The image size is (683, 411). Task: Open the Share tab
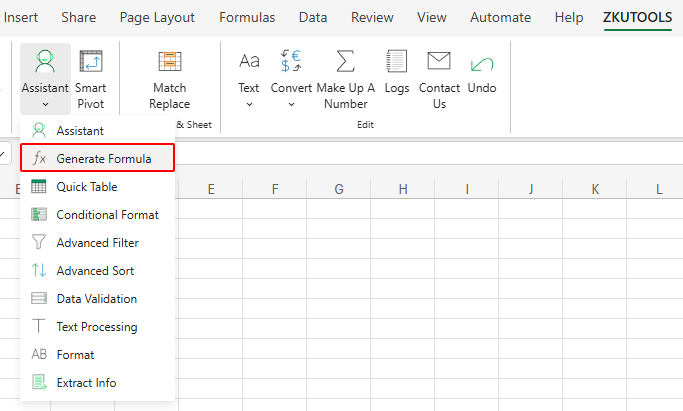coord(78,17)
